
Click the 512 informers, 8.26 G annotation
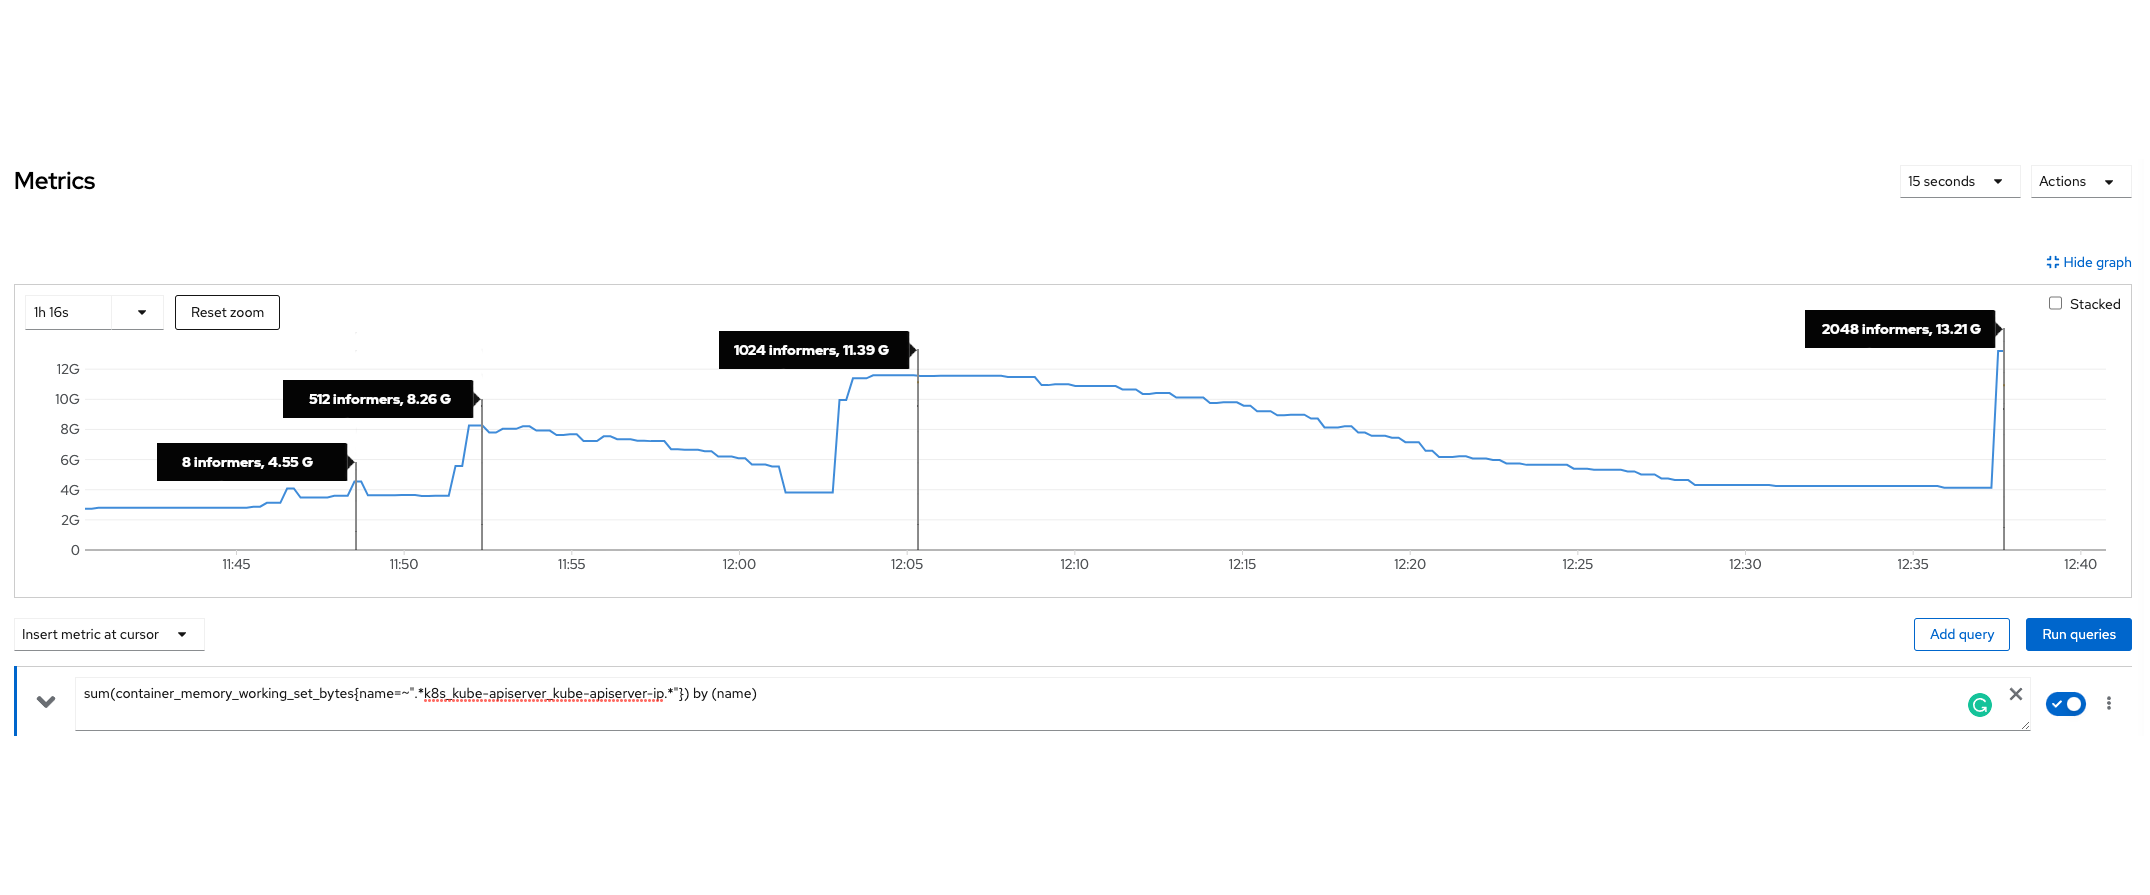(x=378, y=399)
